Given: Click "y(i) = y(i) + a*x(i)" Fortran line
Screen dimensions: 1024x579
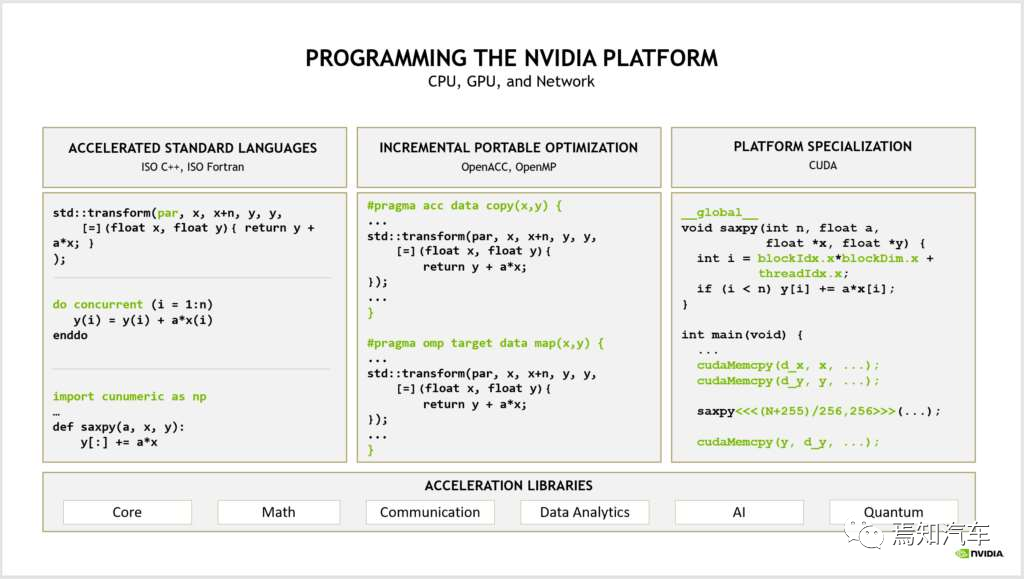Looking at the screenshot, I should (x=143, y=320).
